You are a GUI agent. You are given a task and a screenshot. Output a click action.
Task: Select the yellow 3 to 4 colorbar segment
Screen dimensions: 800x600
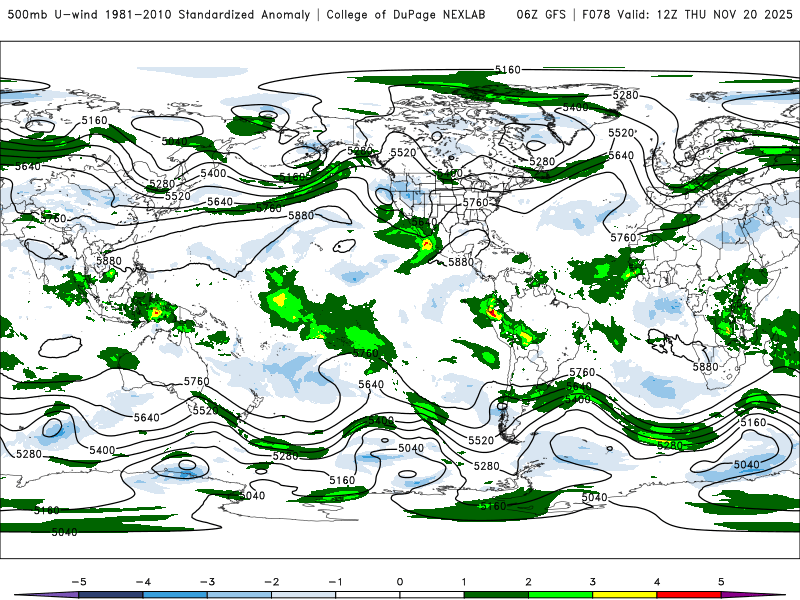point(624,595)
